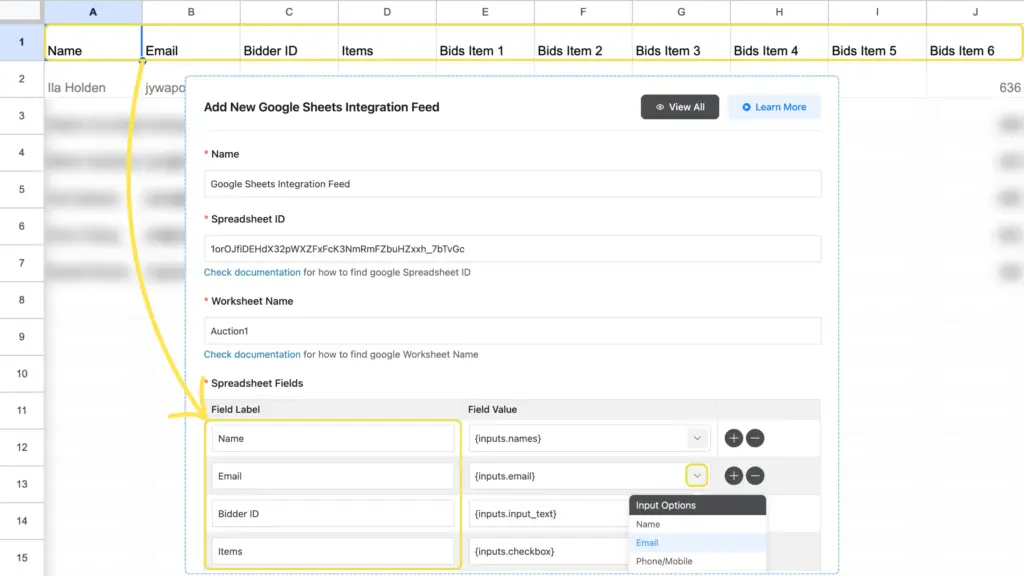
Task: Remove the Name field row
Action: [755, 438]
